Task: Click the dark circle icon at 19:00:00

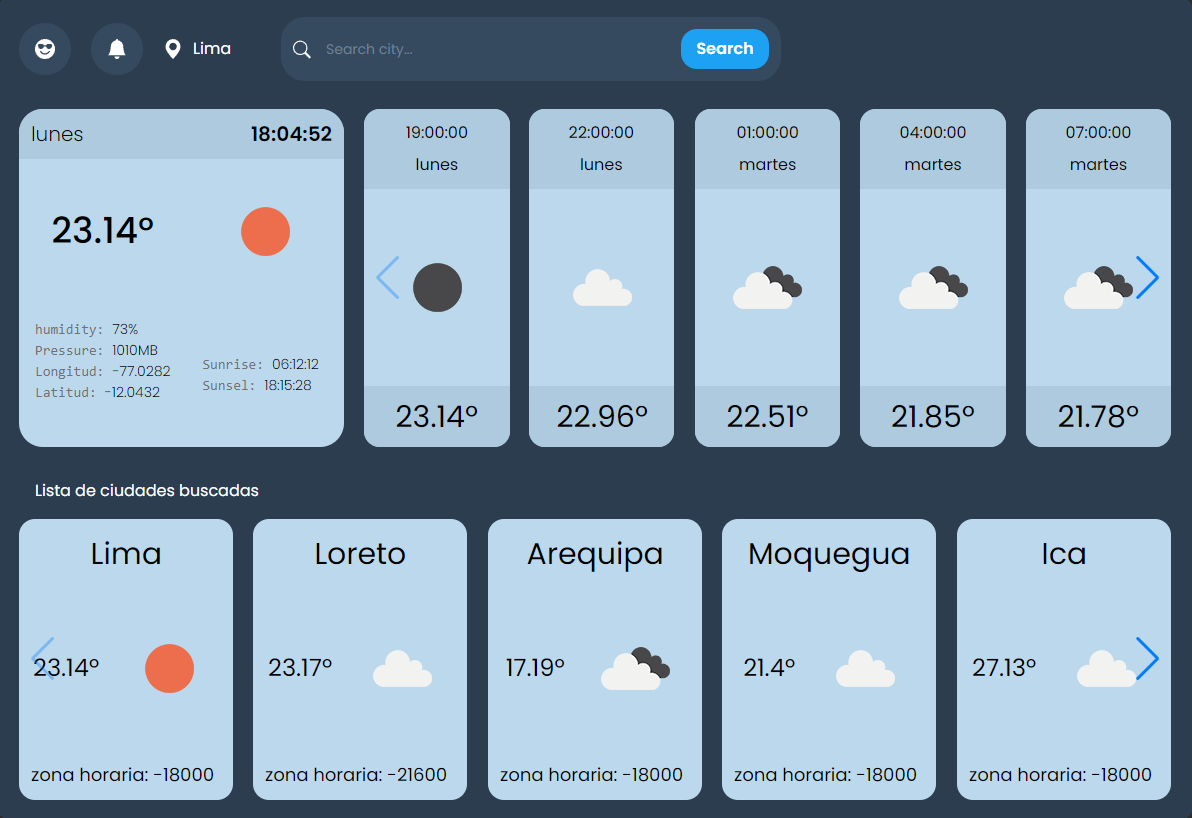Action: pos(437,287)
